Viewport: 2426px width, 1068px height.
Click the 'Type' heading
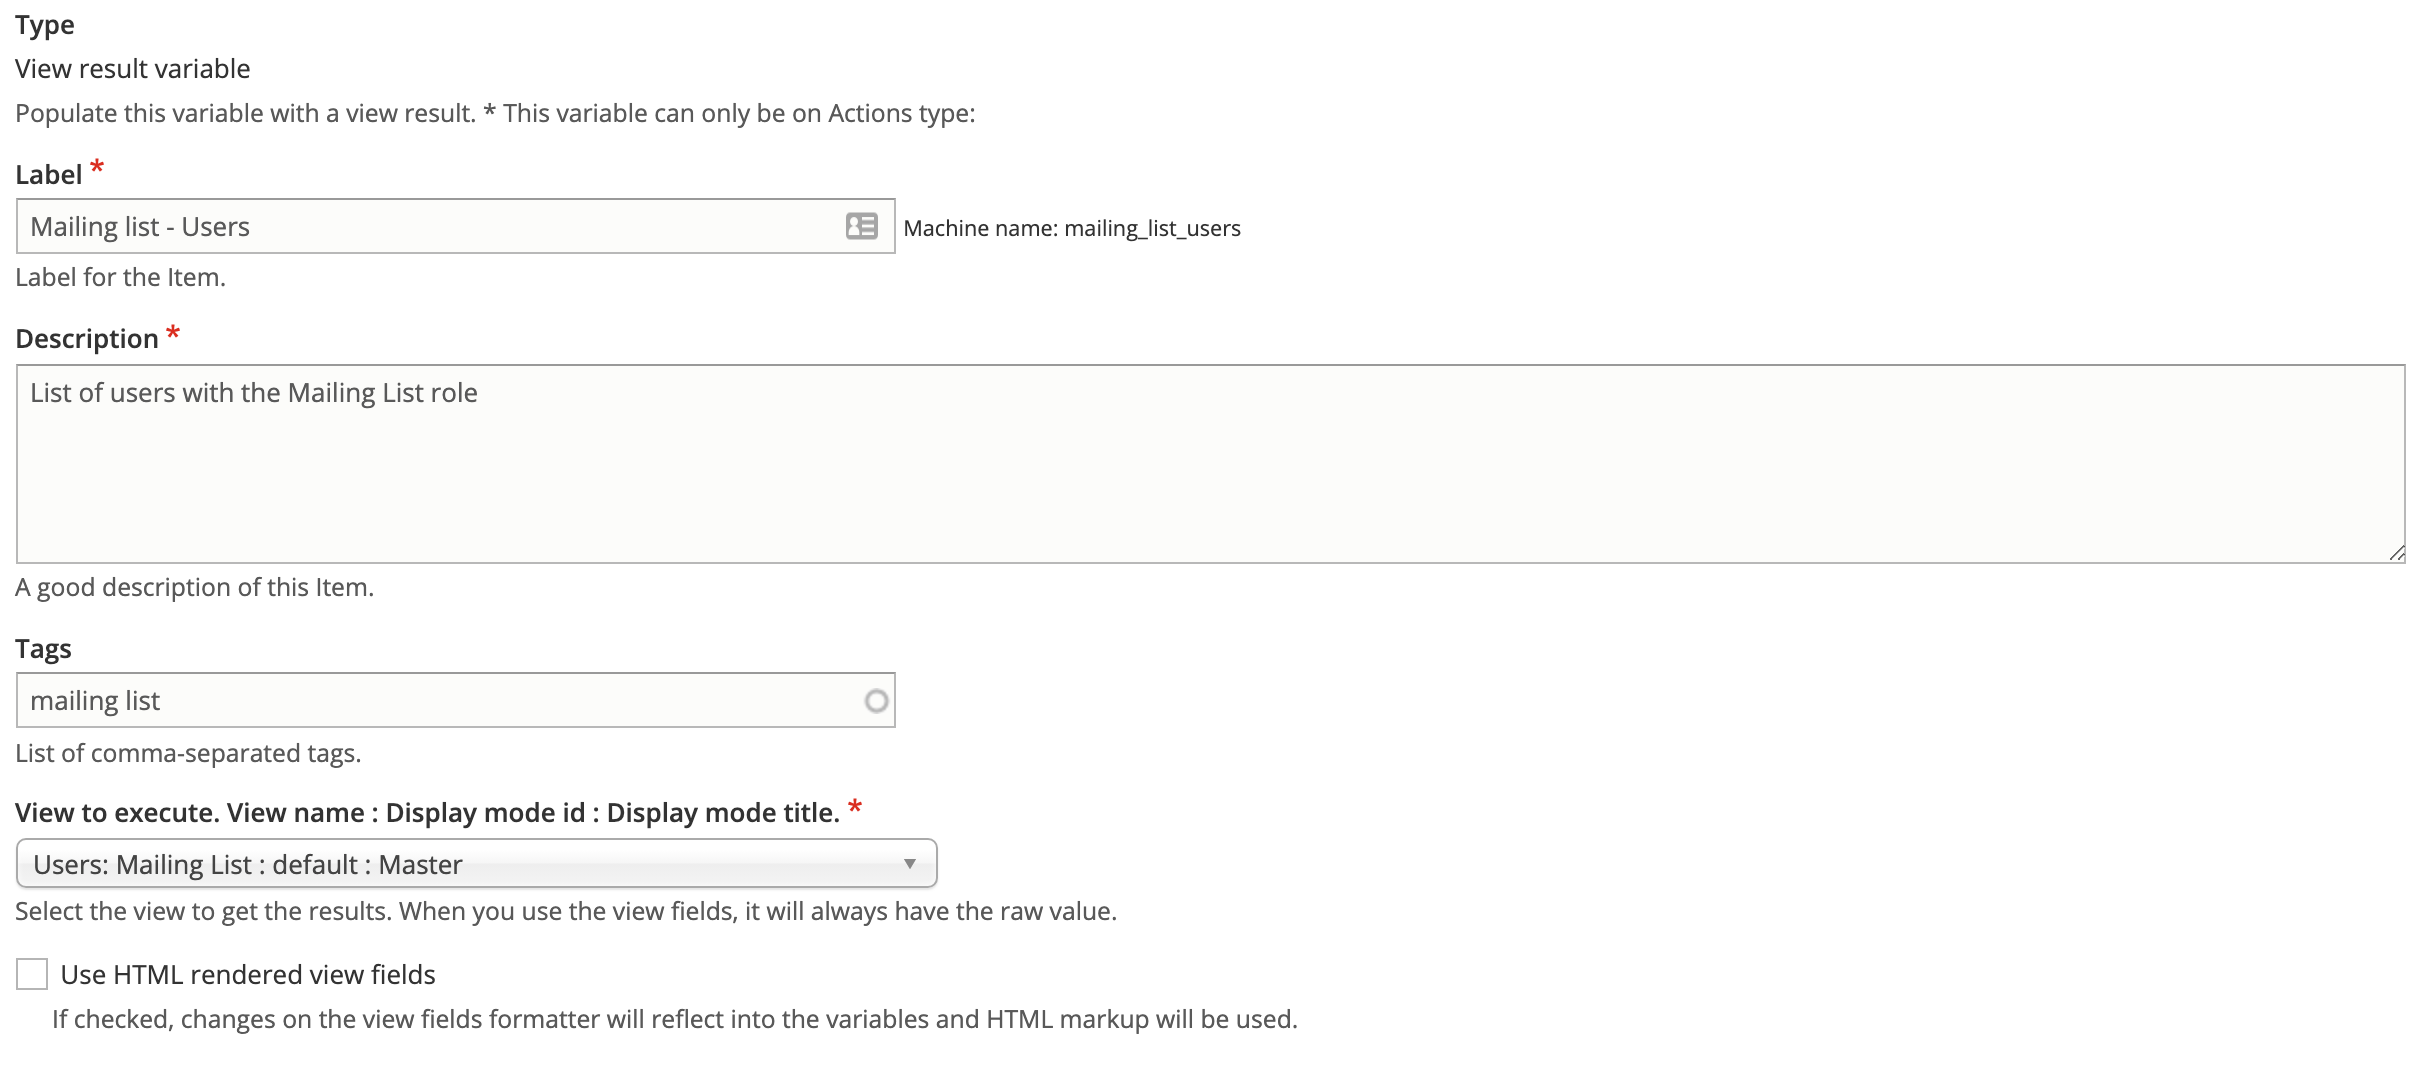click(45, 25)
